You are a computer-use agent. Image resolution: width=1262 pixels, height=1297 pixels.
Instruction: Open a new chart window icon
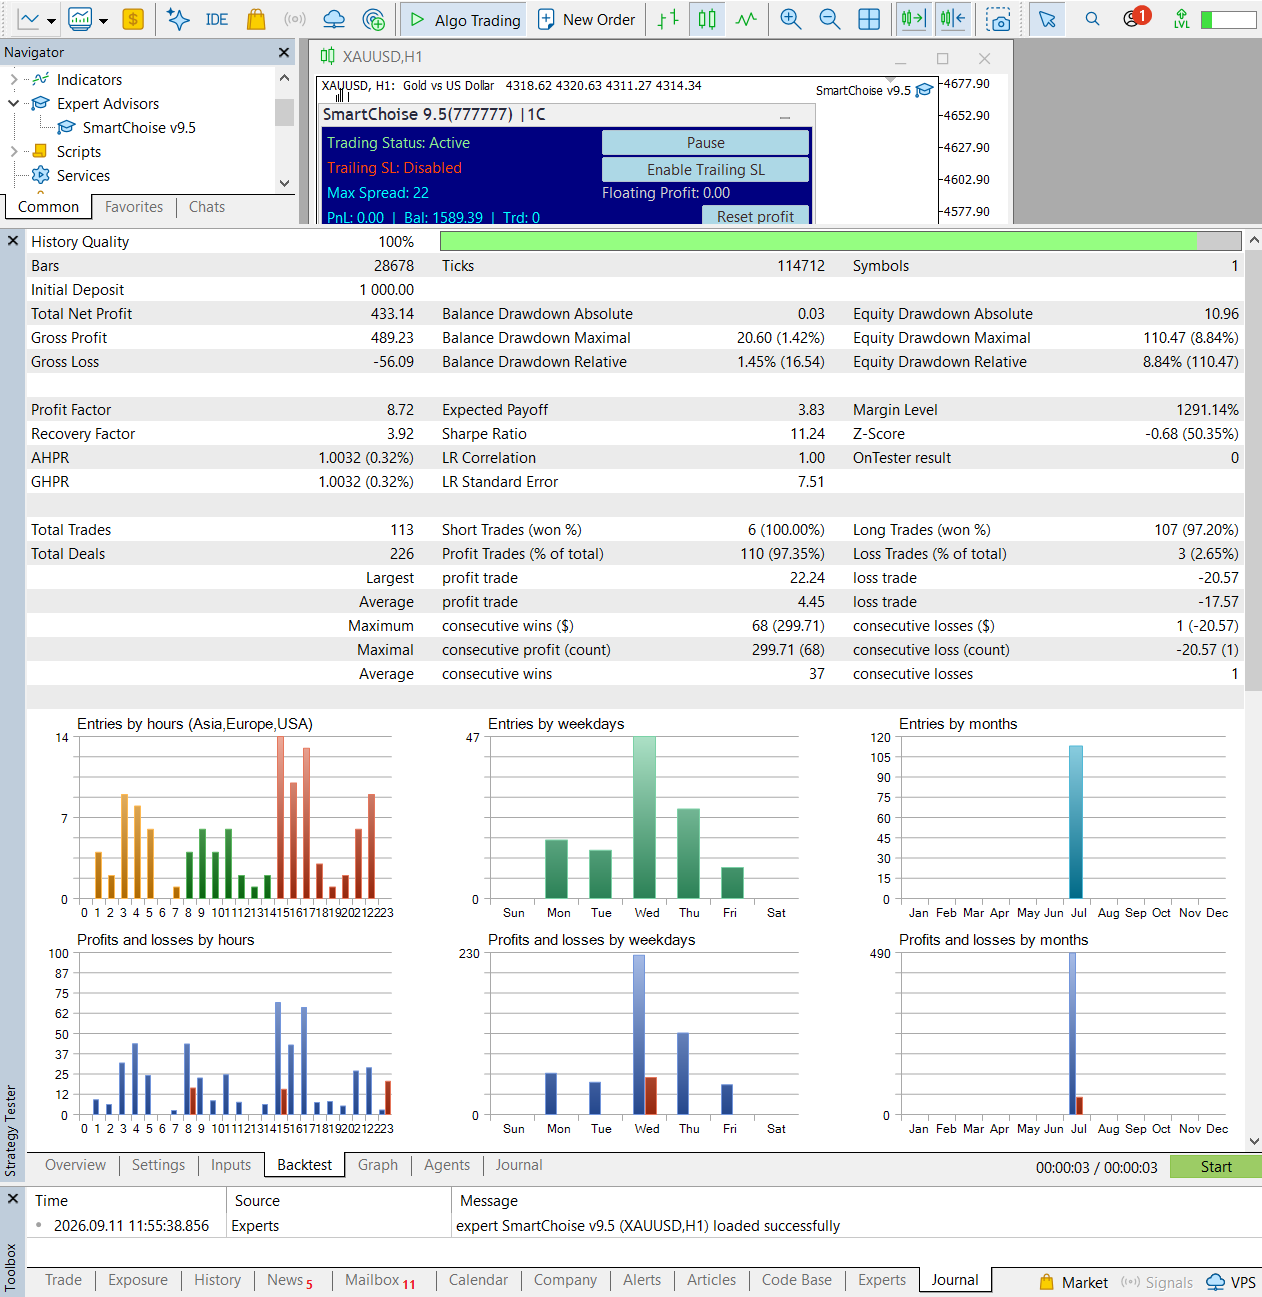pos(29,19)
